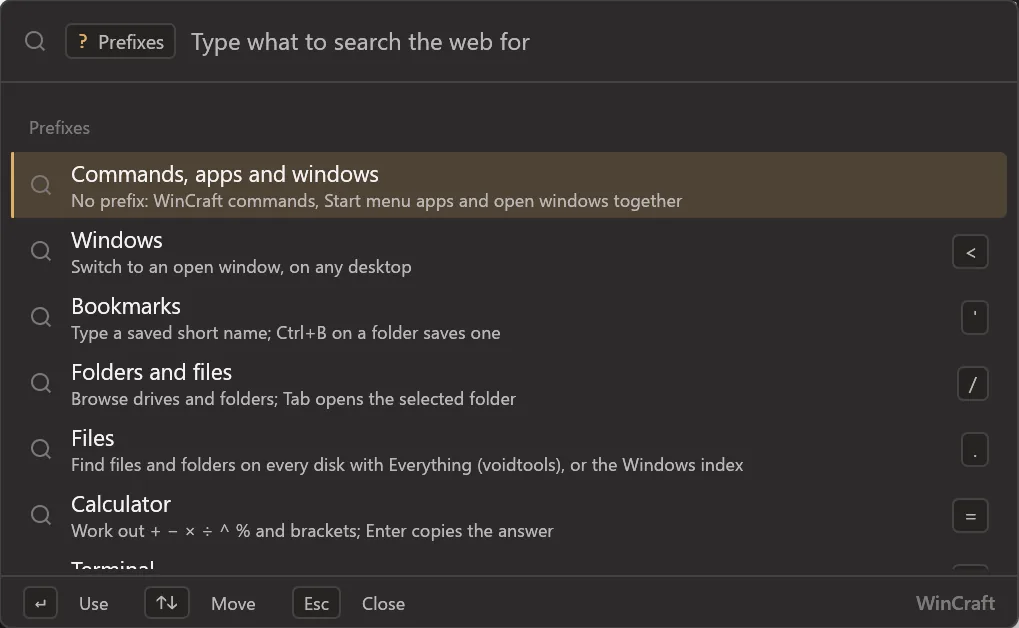Click the up-down arrows Move key hint
1019x628 pixels.
pyautogui.click(x=167, y=603)
